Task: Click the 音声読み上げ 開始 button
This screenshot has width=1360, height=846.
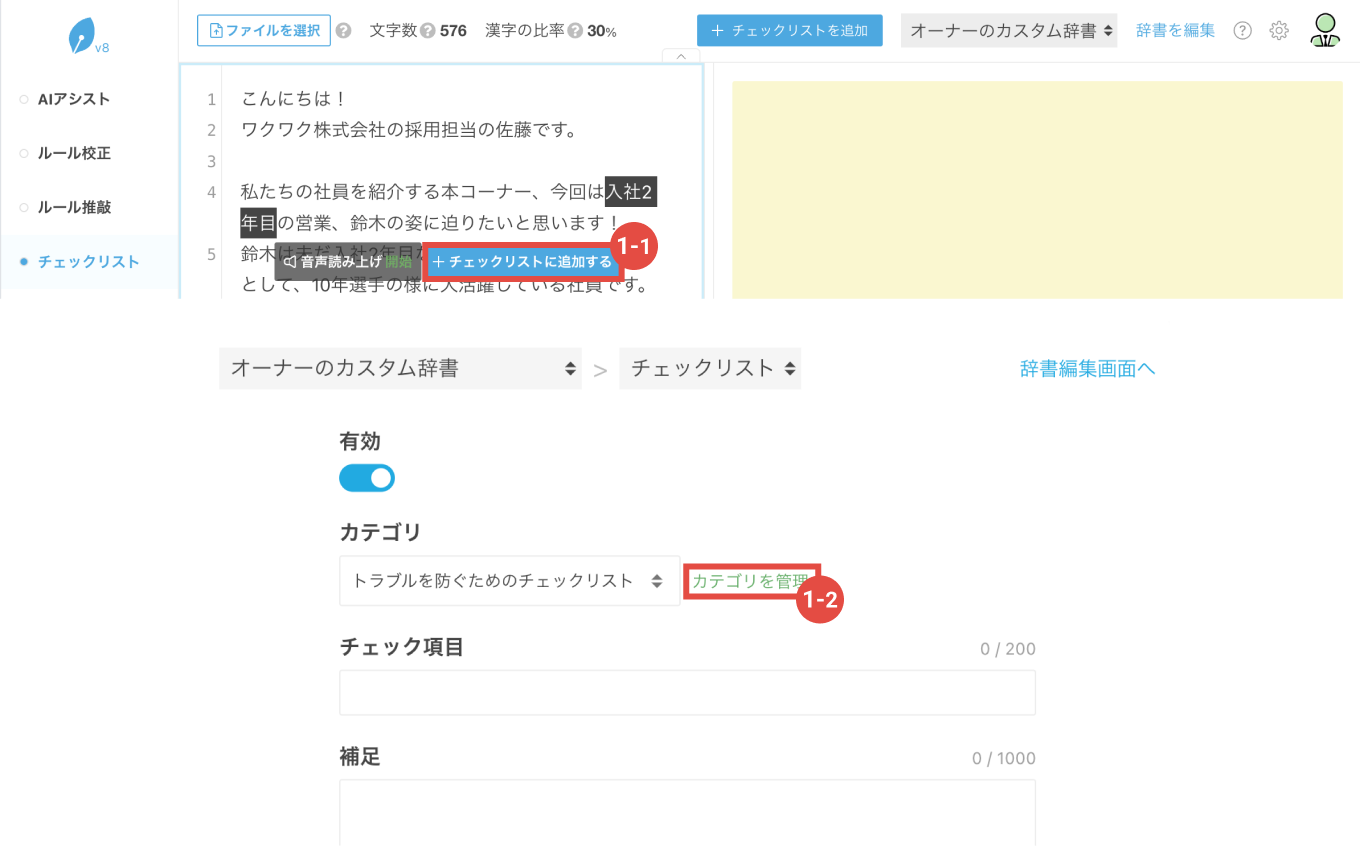Action: pyautogui.click(x=348, y=262)
